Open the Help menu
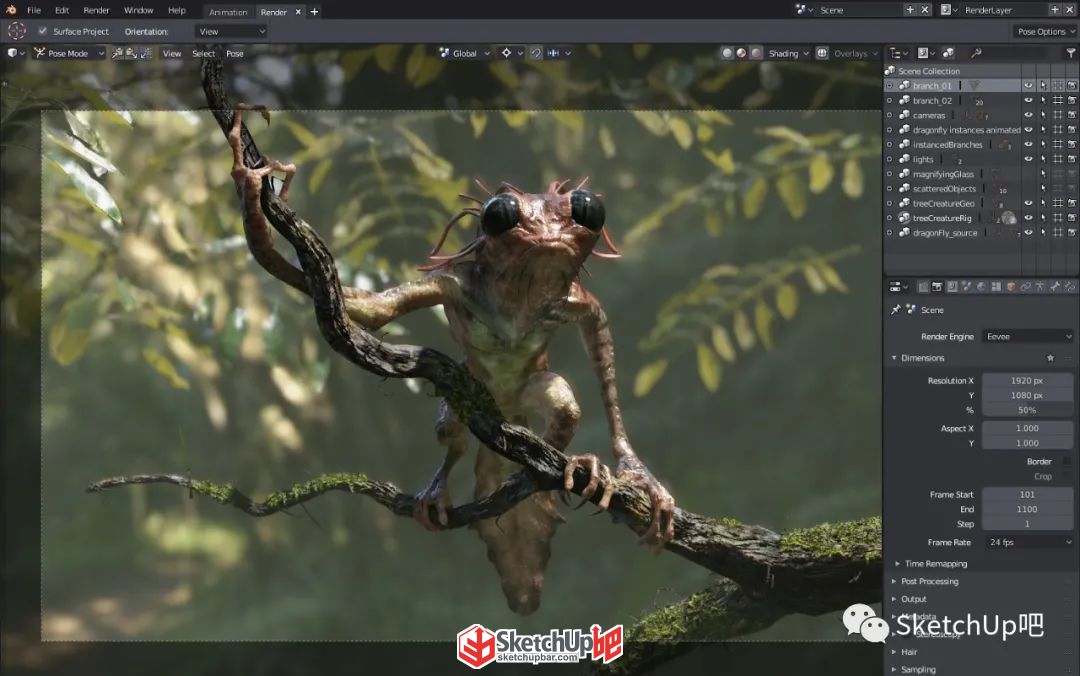 [x=177, y=10]
